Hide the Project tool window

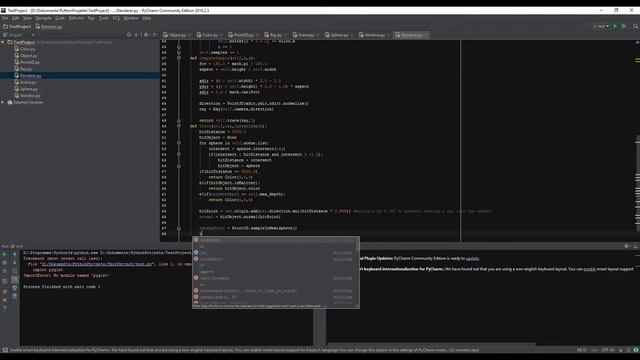click(x=155, y=35)
